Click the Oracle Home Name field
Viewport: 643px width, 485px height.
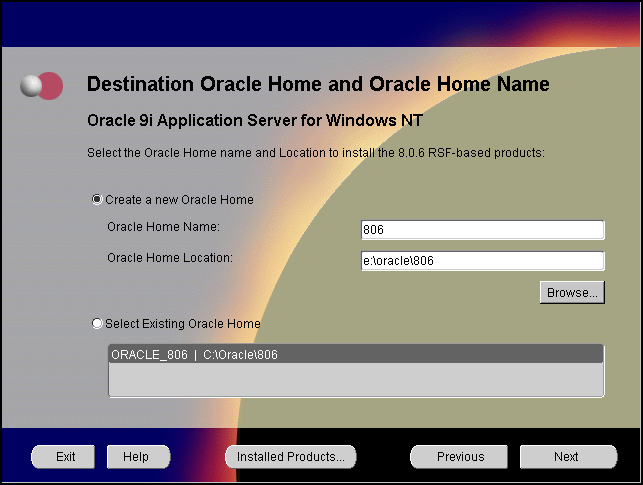(x=482, y=230)
